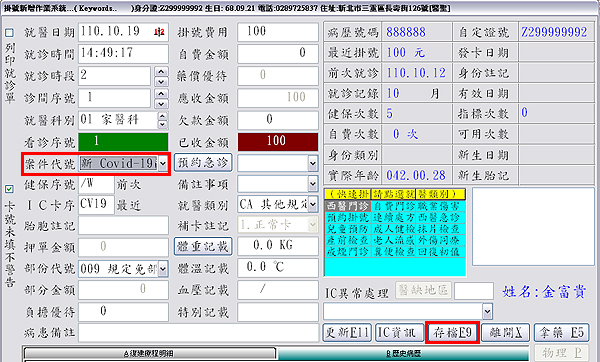The height and width of the screenshot is (362, 600).
Task: Open IC資訊 button
Action: 399,333
